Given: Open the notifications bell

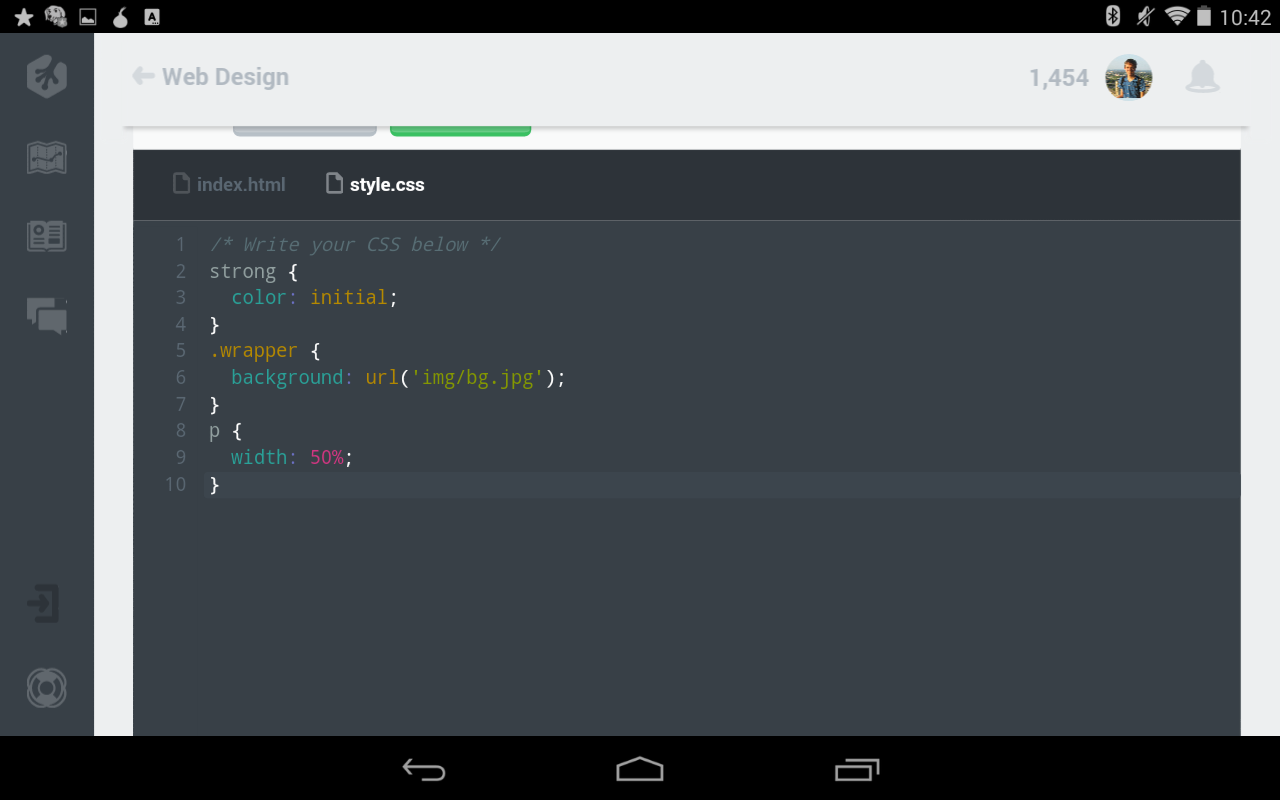Looking at the screenshot, I should (1202, 77).
